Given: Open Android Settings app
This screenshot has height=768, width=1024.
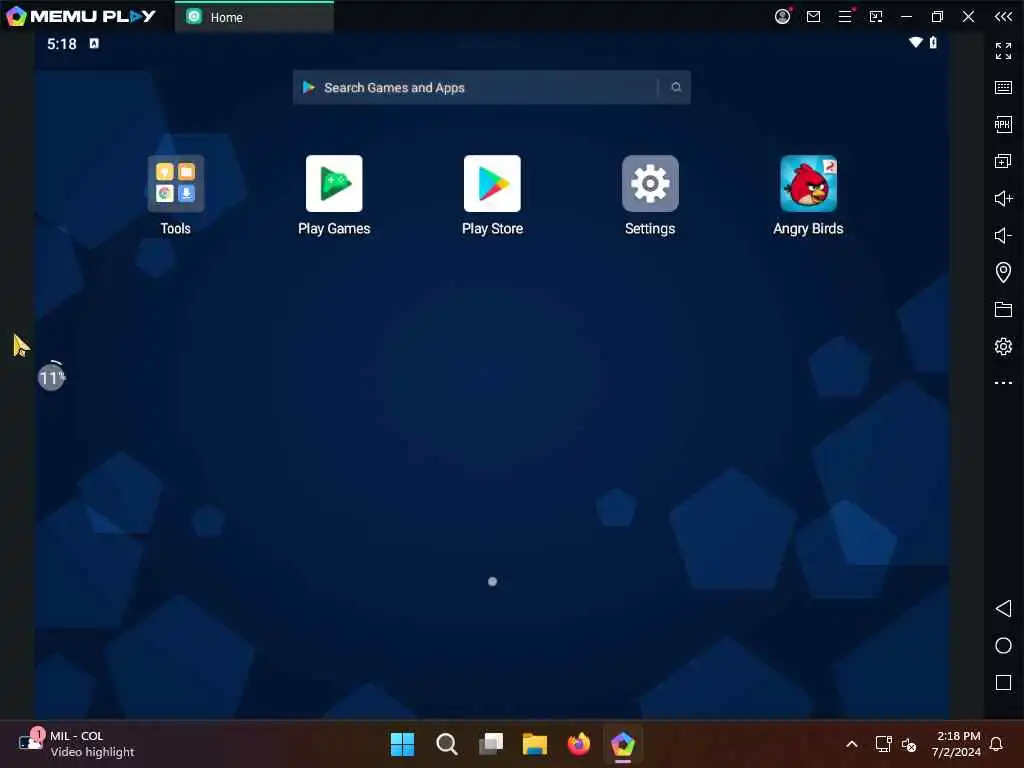Looking at the screenshot, I should [x=650, y=184].
